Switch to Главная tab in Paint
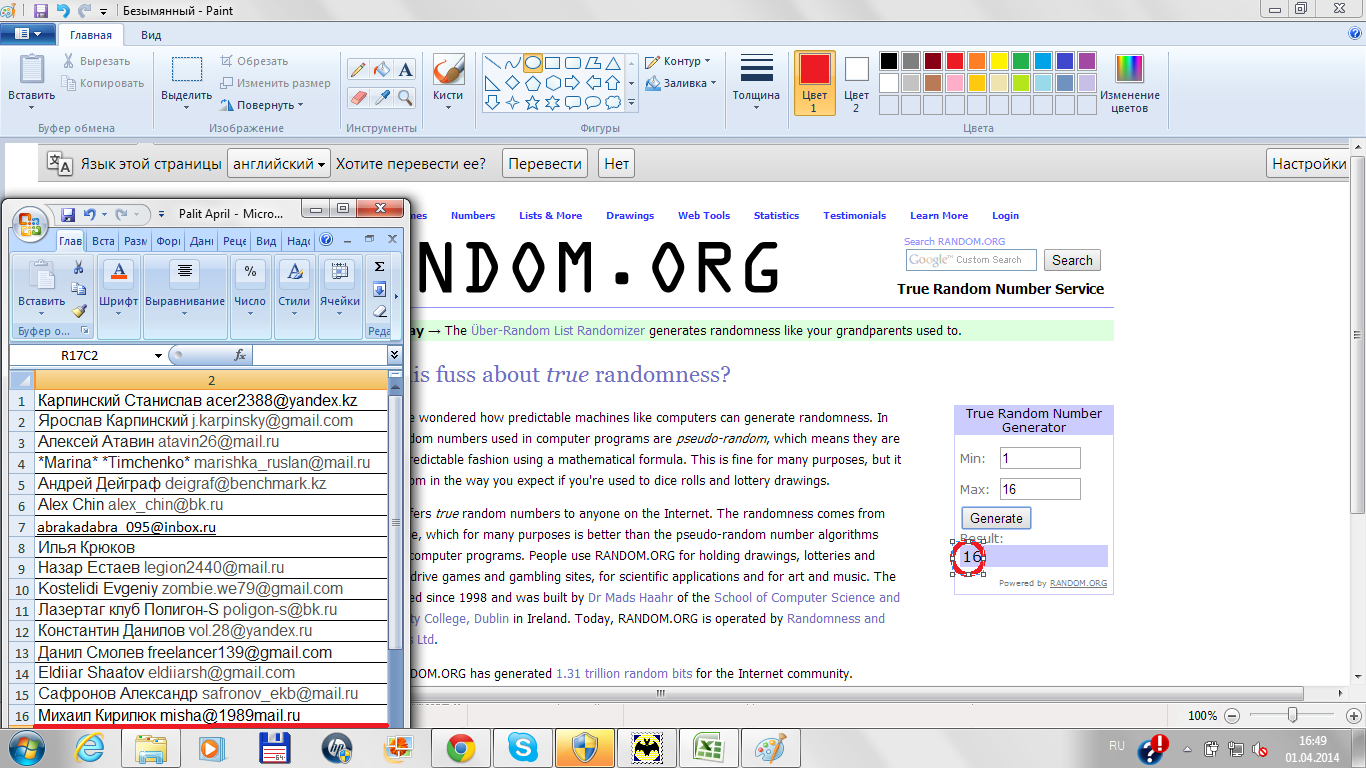 point(91,35)
